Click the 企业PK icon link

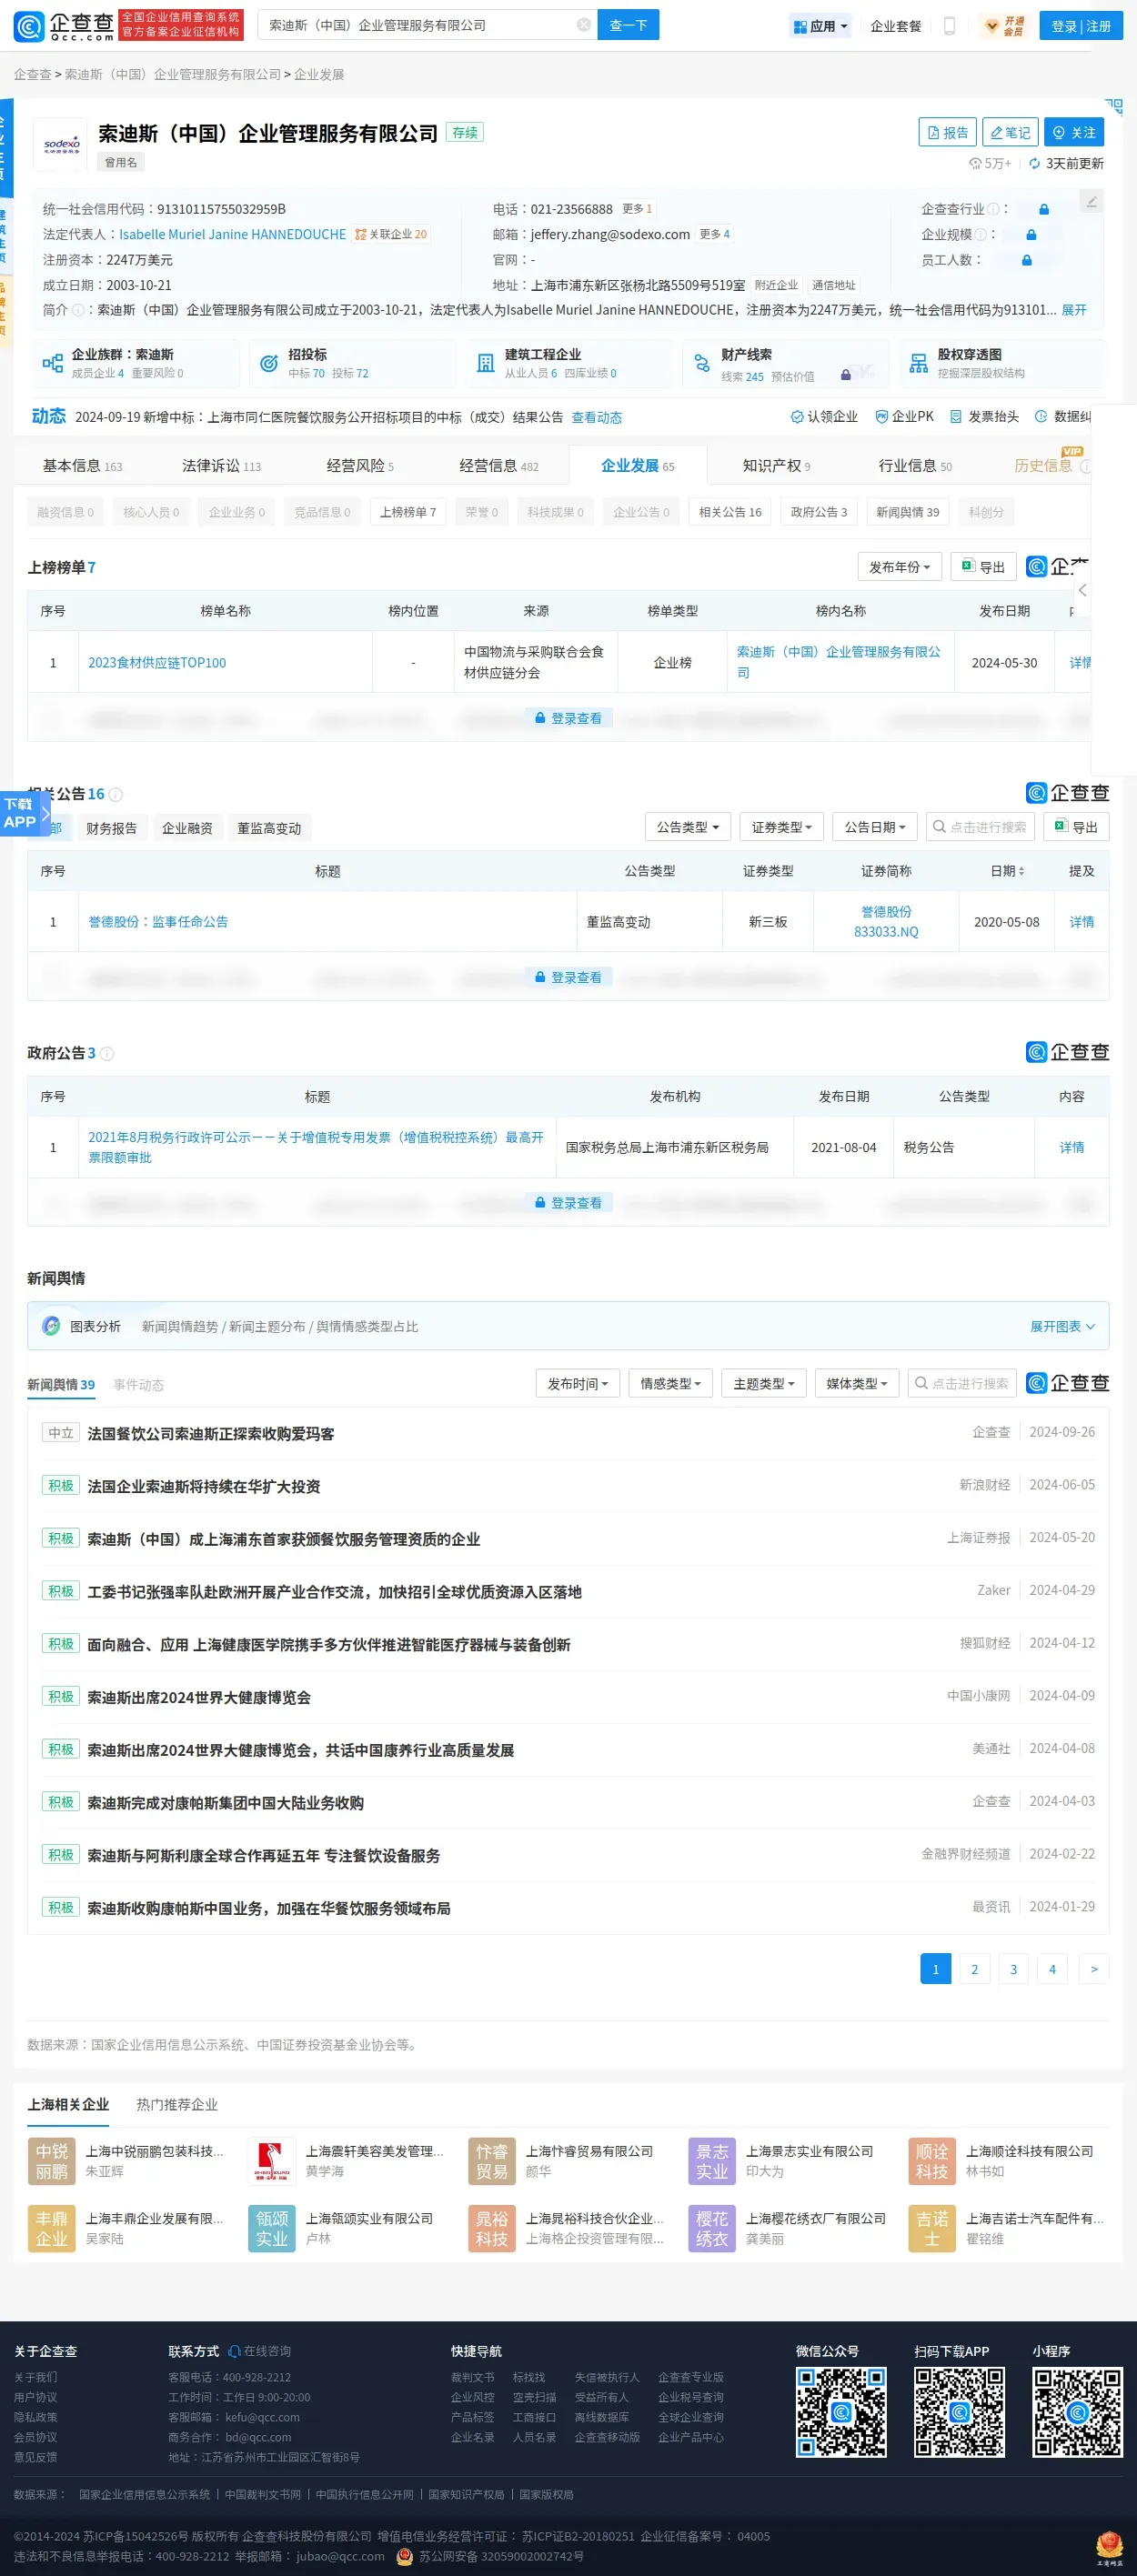(x=904, y=417)
